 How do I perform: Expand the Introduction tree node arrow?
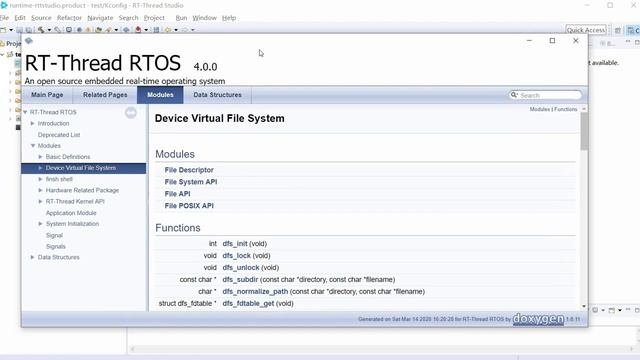(x=32, y=123)
